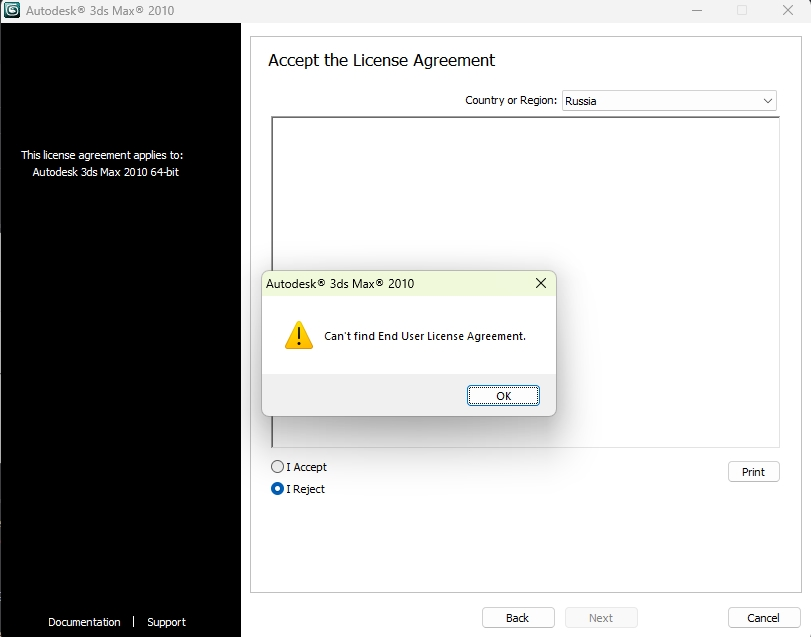Click the maximize button of the installer window
This screenshot has width=811, height=637.
click(742, 10)
